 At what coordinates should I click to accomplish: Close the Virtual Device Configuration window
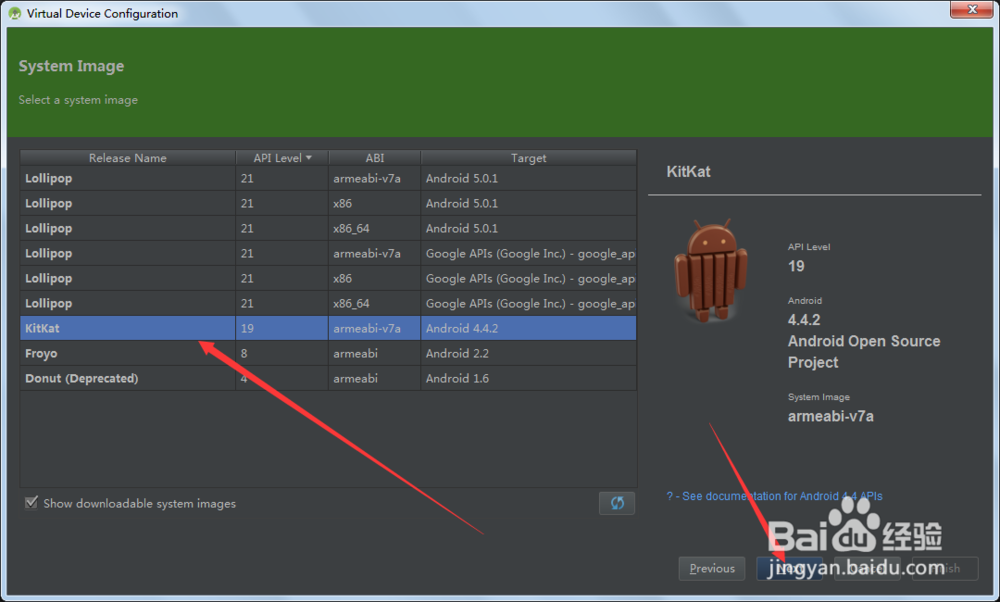[x=972, y=9]
